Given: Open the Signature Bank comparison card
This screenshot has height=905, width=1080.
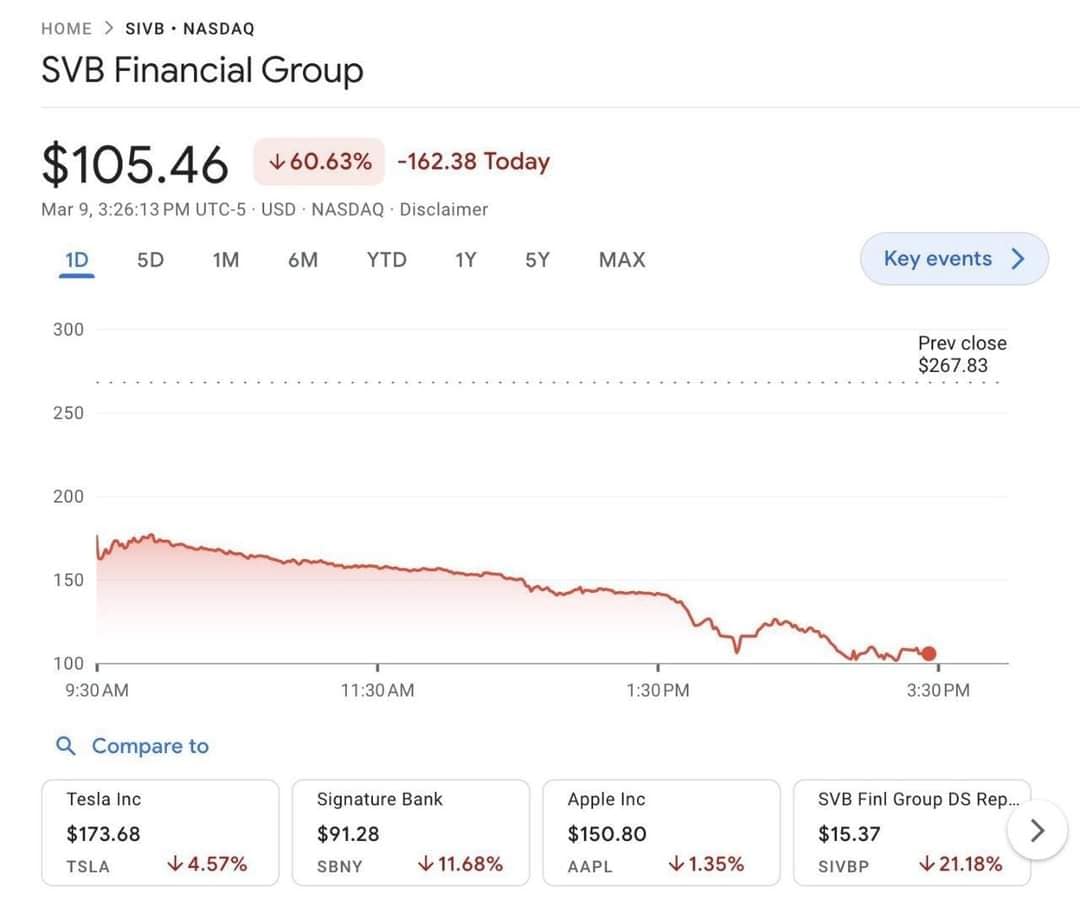Looking at the screenshot, I should click(x=410, y=832).
